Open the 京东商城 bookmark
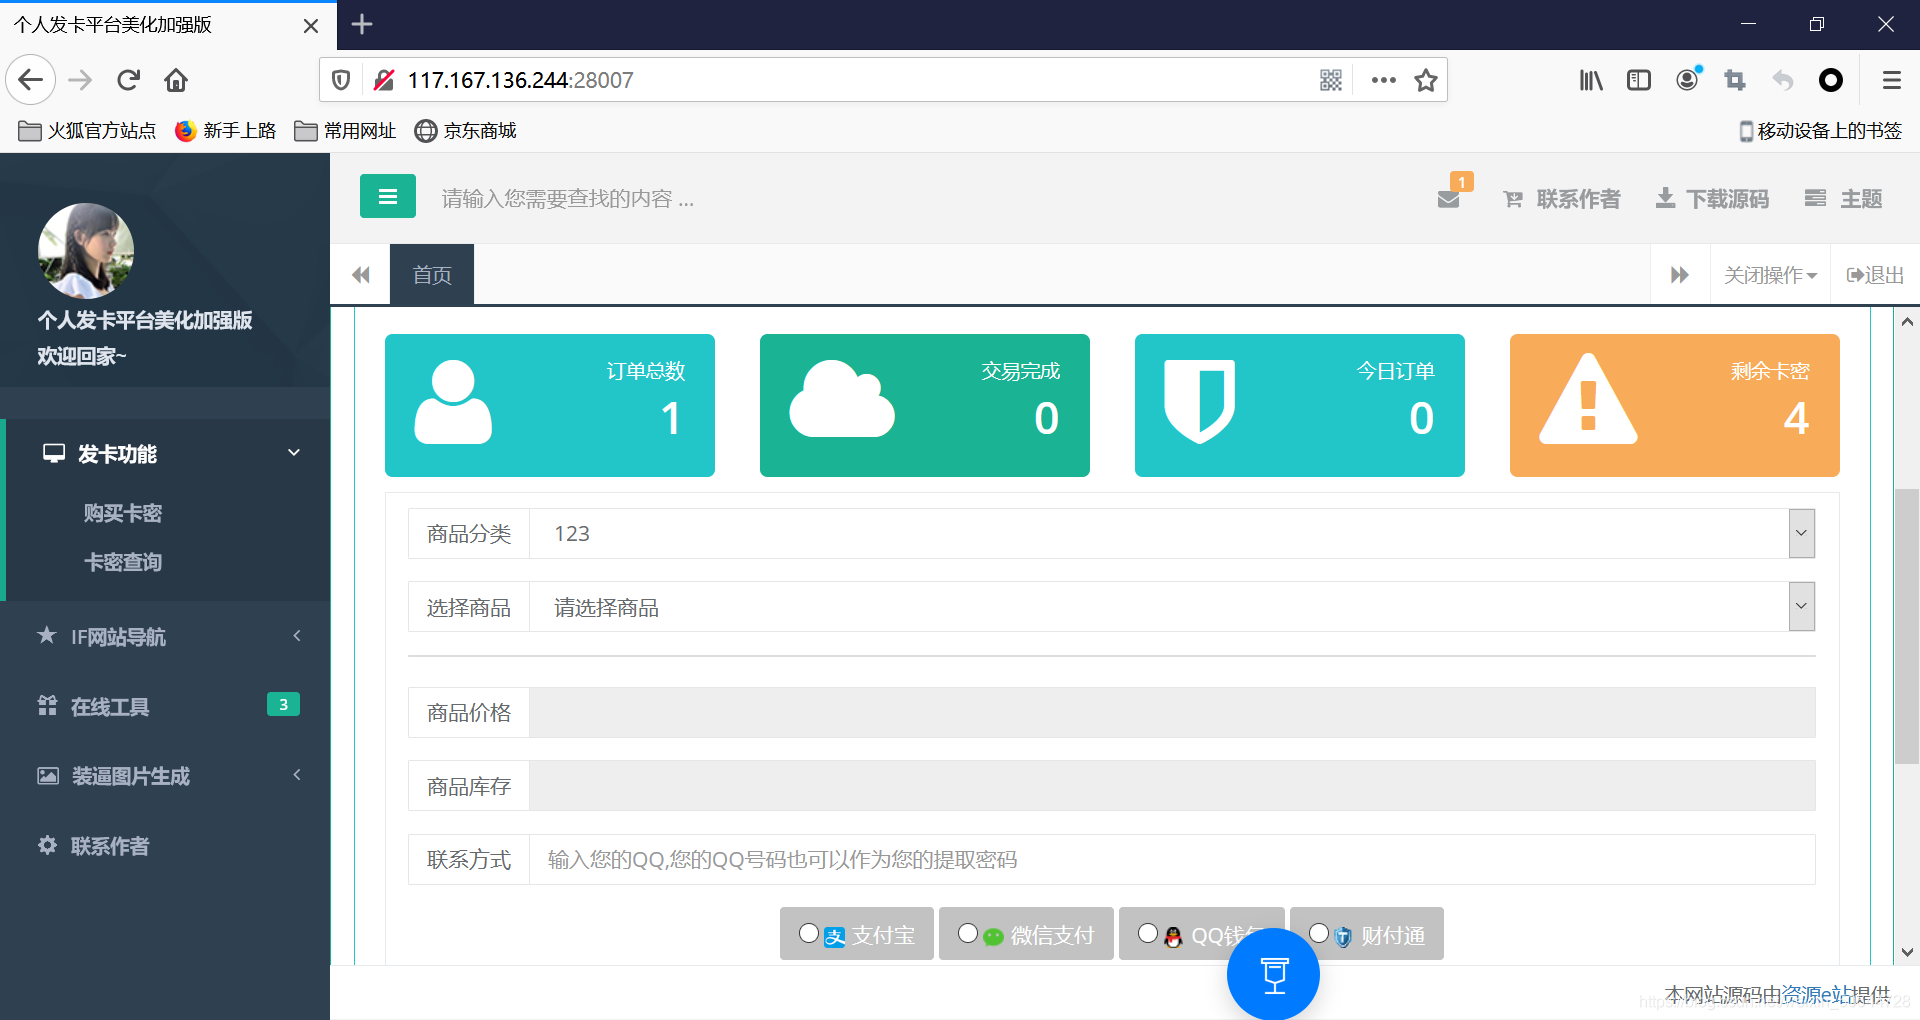 (466, 131)
